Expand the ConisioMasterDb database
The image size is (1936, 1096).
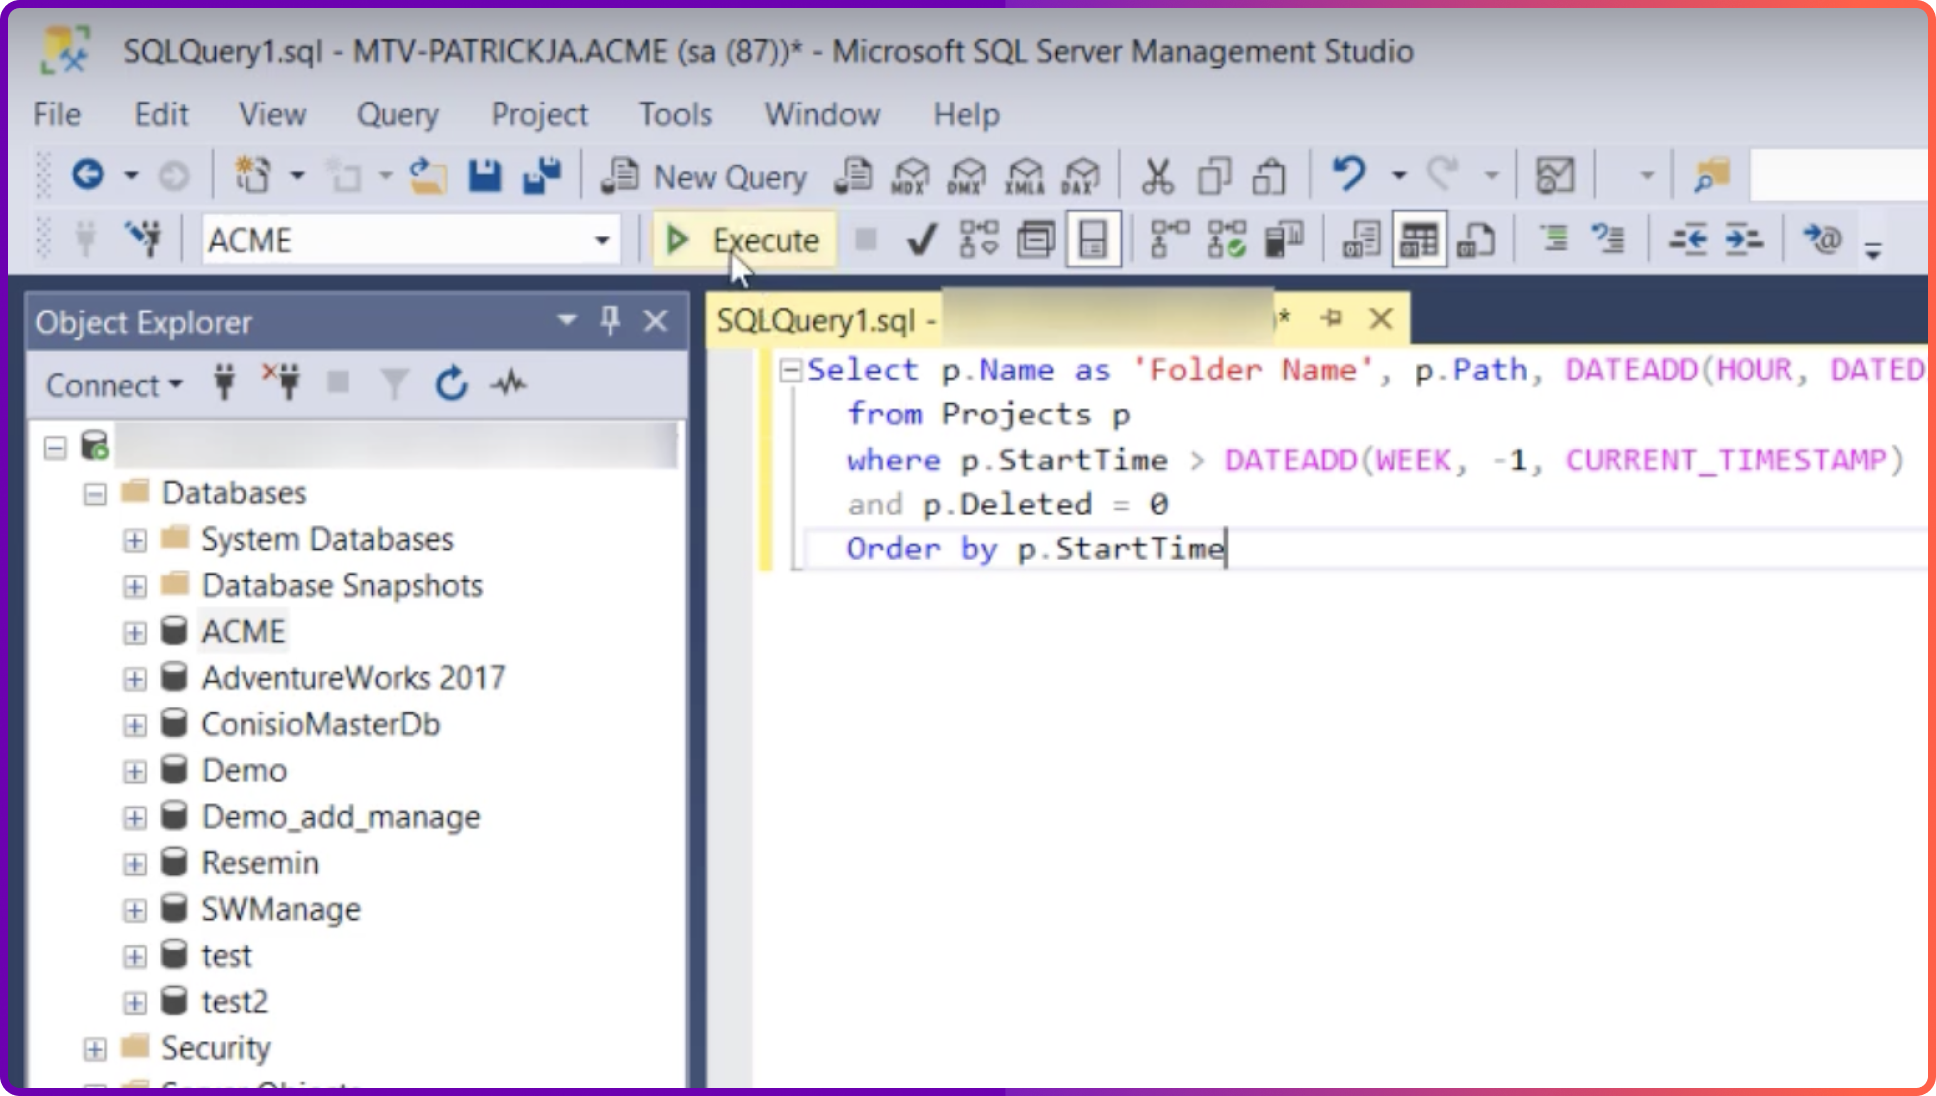coord(134,725)
